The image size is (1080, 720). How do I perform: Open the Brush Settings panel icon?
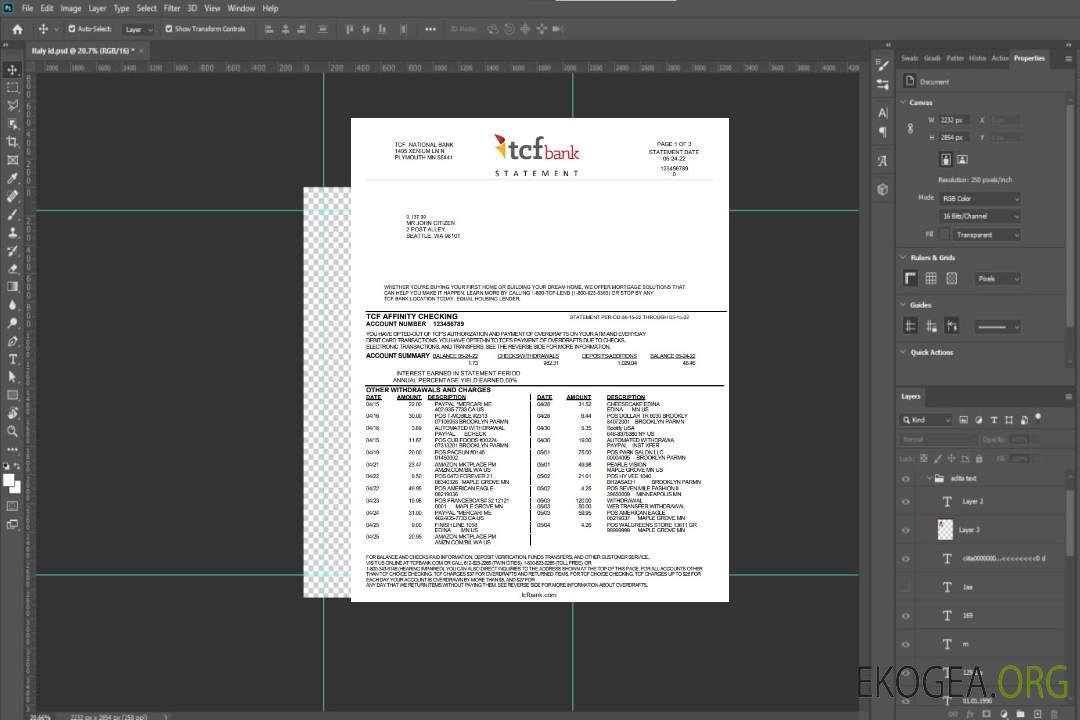tap(882, 65)
